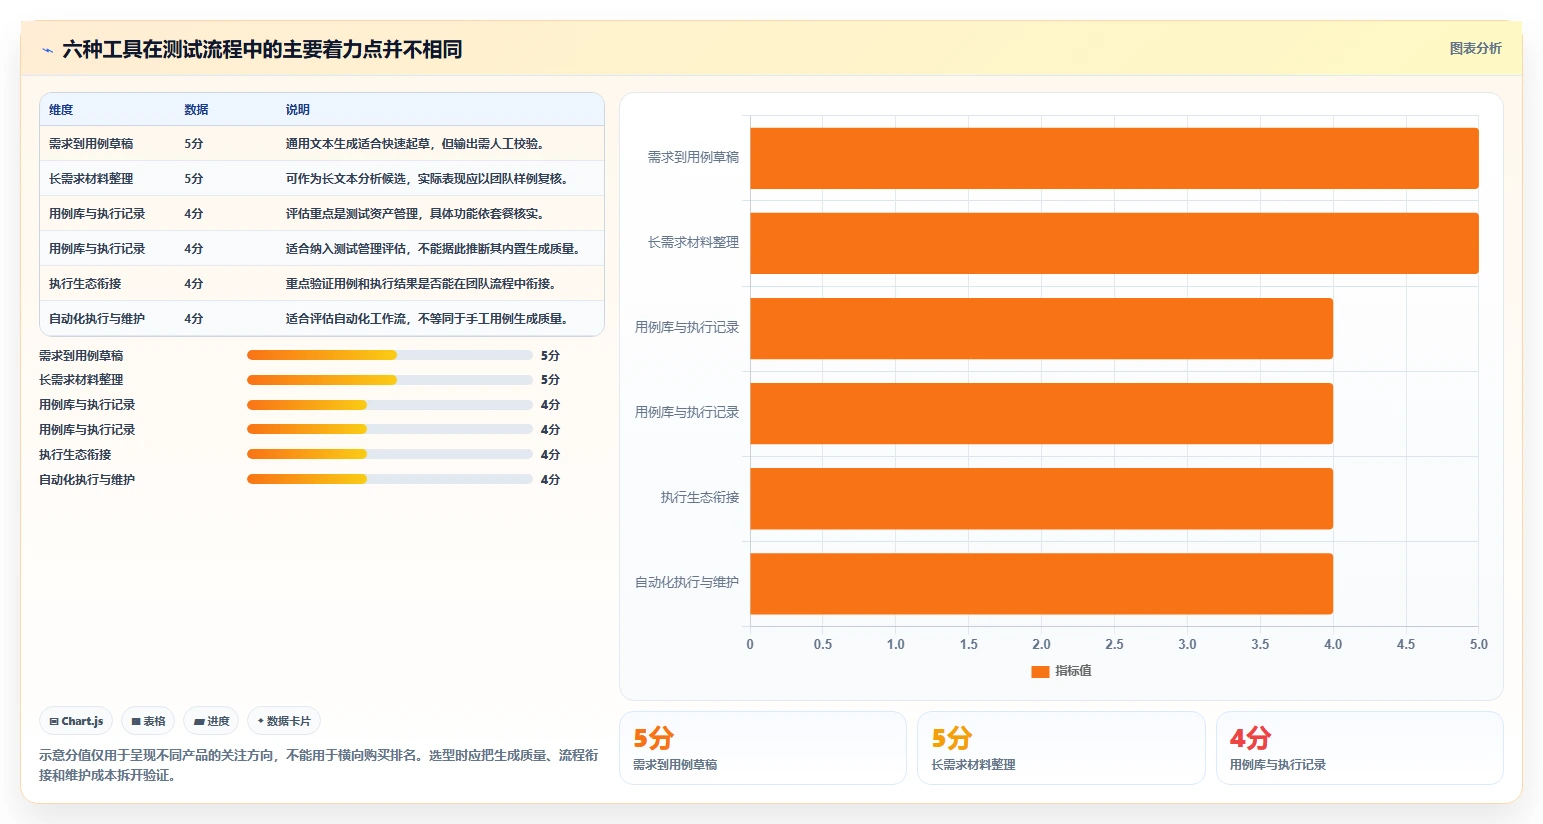Select the 表格 tag
This screenshot has height=824, width=1543.
coord(148,721)
